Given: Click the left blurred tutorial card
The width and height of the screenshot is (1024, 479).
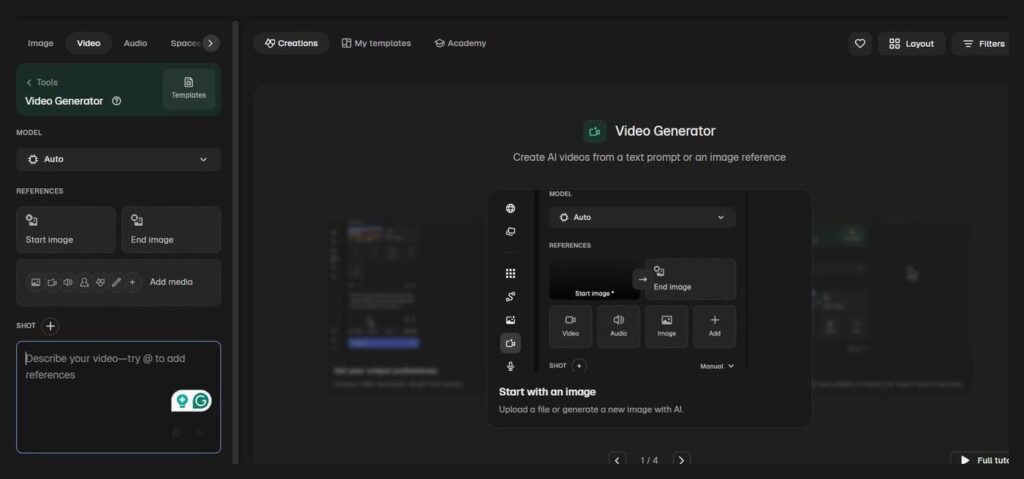Looking at the screenshot, I should (x=408, y=306).
